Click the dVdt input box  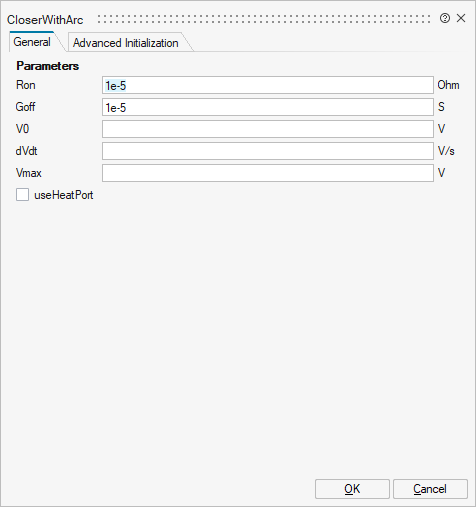point(268,151)
